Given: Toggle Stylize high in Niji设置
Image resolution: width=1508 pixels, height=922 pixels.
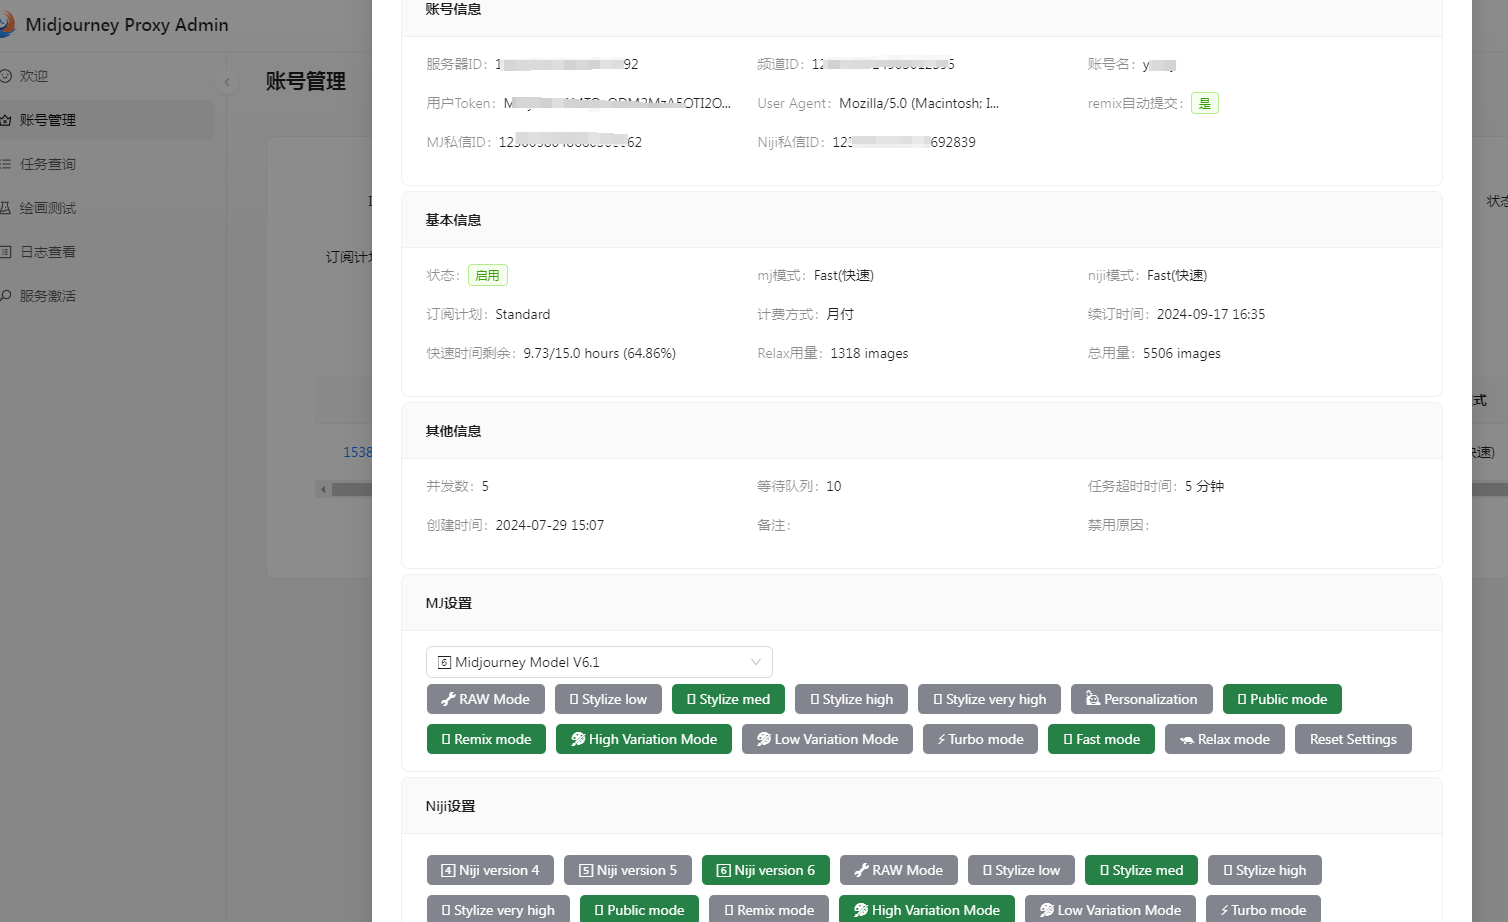Looking at the screenshot, I should click(1265, 870).
